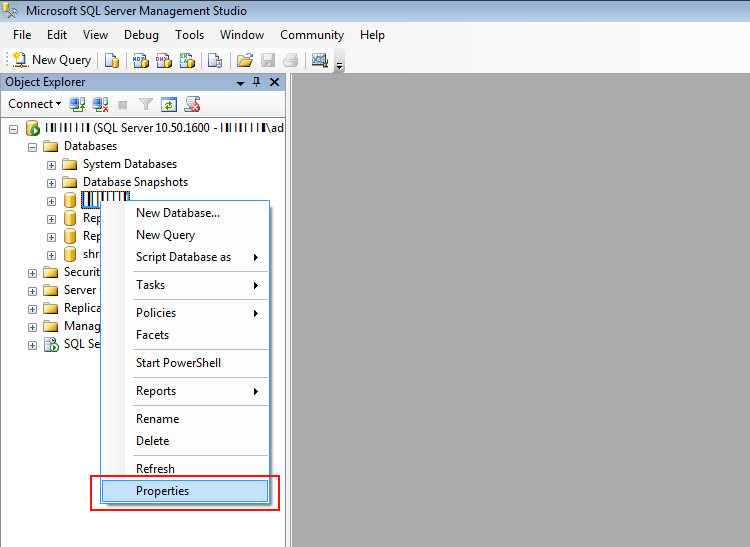Click the Filter funnel icon
750x547 pixels.
click(x=145, y=104)
